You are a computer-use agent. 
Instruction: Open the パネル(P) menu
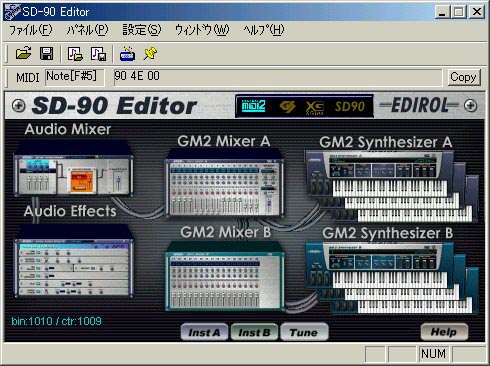pos(87,30)
